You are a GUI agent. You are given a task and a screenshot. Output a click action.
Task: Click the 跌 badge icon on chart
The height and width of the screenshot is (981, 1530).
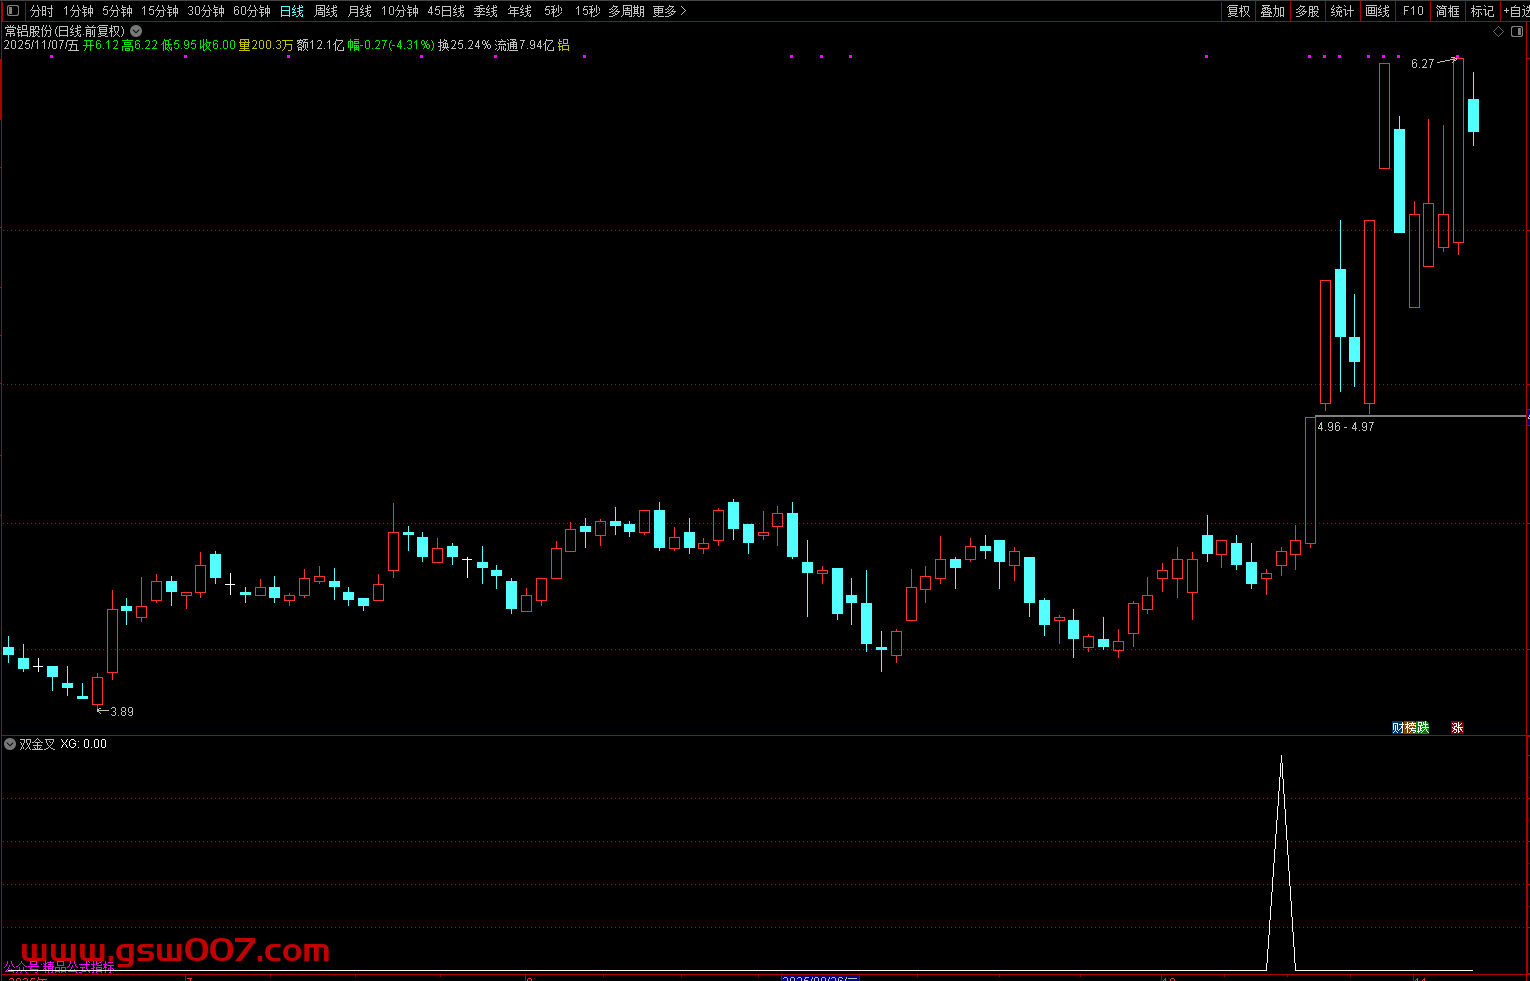1424,728
